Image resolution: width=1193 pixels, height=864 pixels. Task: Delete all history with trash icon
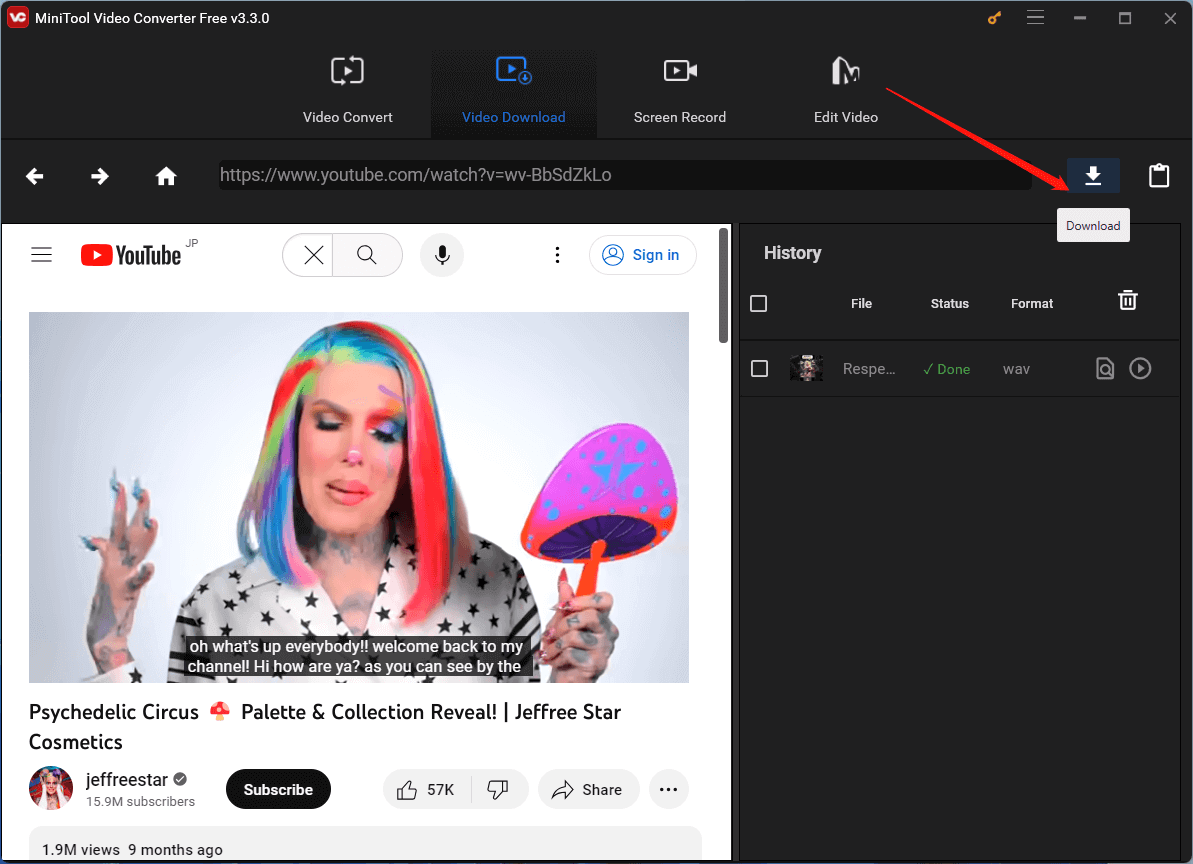(1128, 300)
